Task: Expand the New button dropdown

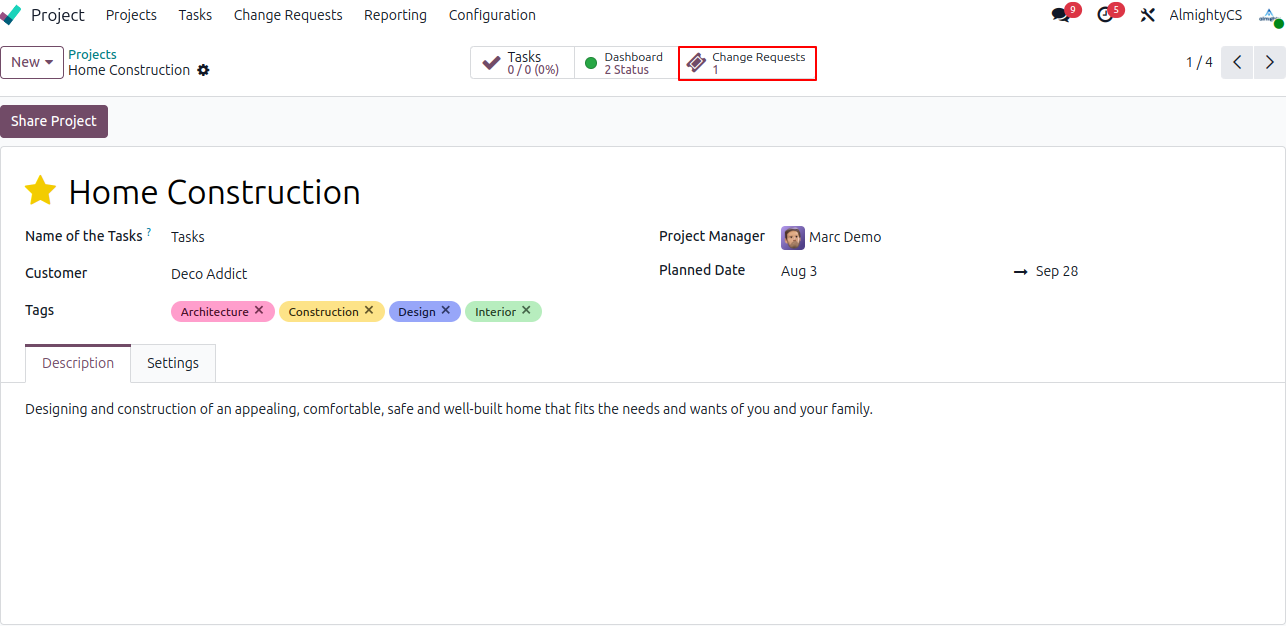Action: 32,62
